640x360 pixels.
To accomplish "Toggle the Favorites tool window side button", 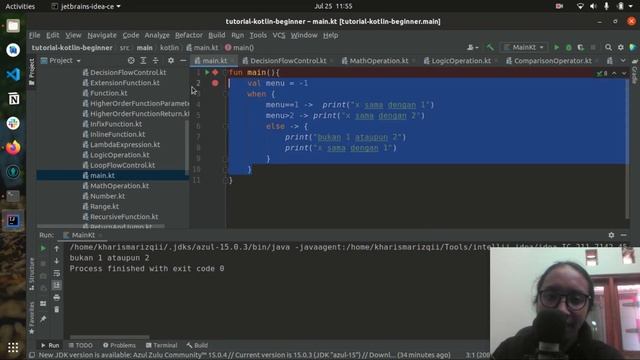I will [x=32, y=318].
